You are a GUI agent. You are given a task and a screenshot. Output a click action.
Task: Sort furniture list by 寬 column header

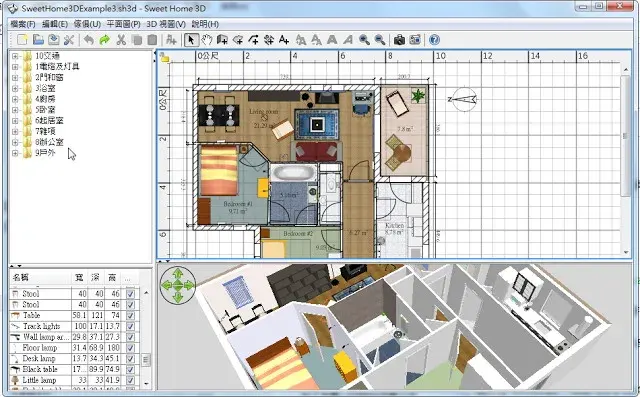[x=80, y=277]
